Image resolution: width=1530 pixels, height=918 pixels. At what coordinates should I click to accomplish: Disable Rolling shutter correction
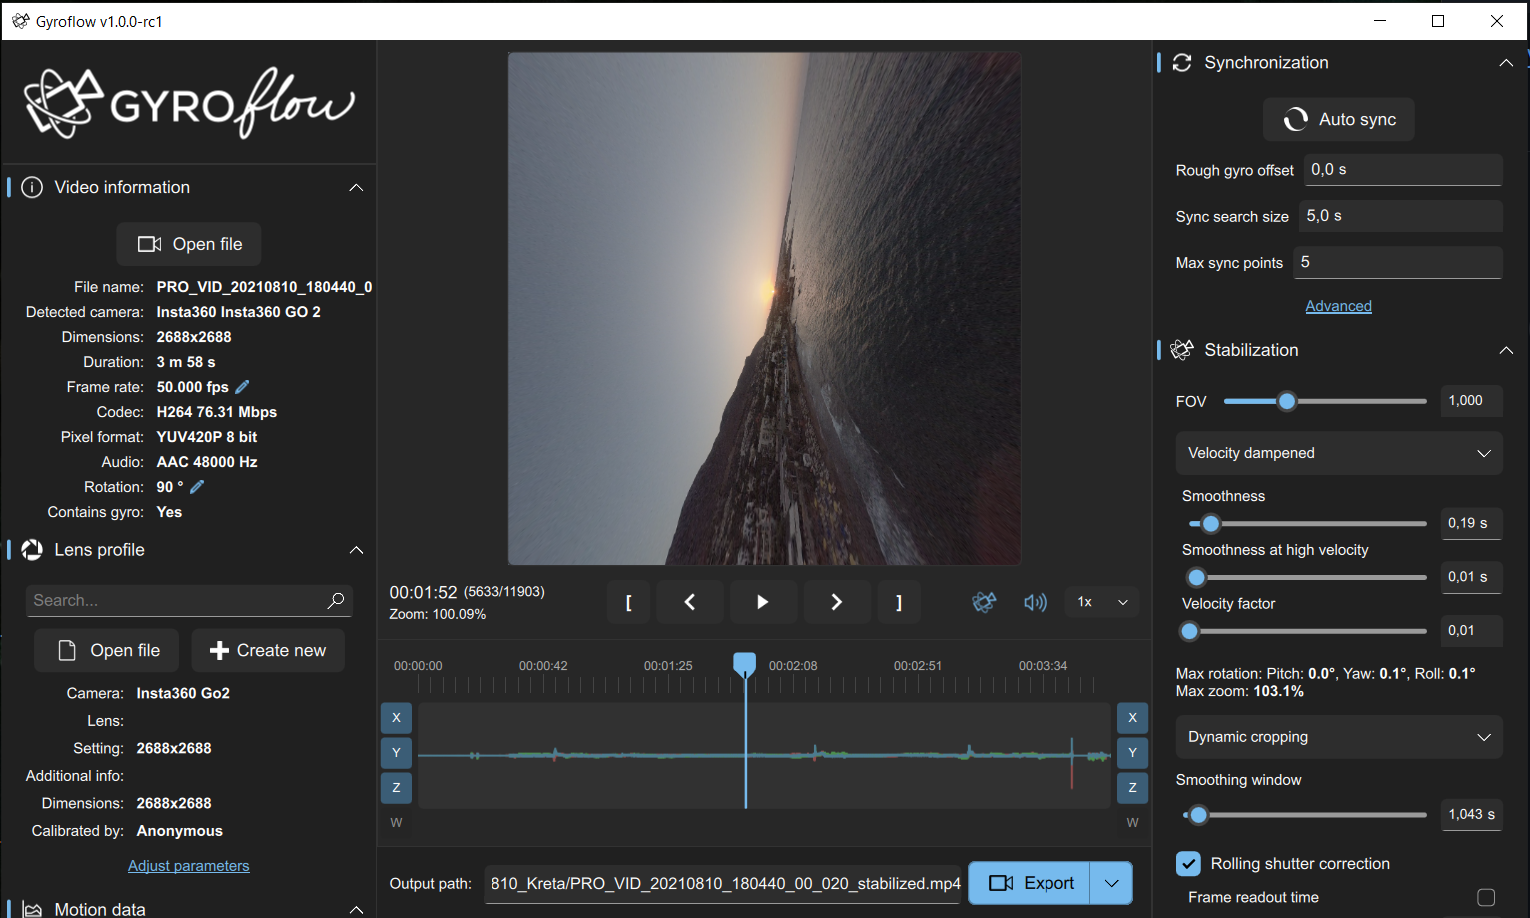[1188, 863]
